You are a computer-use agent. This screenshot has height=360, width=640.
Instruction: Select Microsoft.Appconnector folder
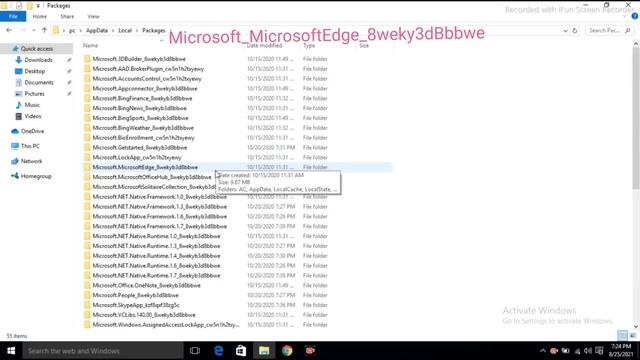coord(145,89)
